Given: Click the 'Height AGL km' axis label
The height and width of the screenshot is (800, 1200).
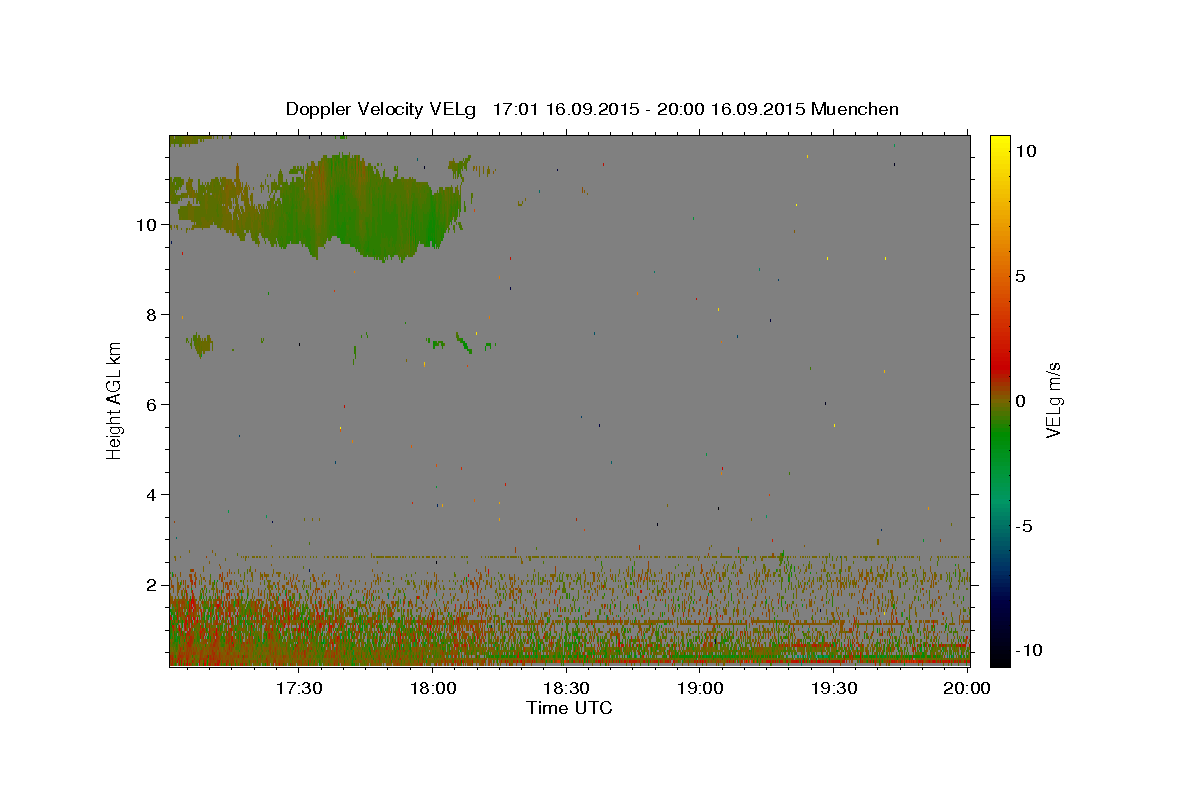Looking at the screenshot, I should coord(114,399).
